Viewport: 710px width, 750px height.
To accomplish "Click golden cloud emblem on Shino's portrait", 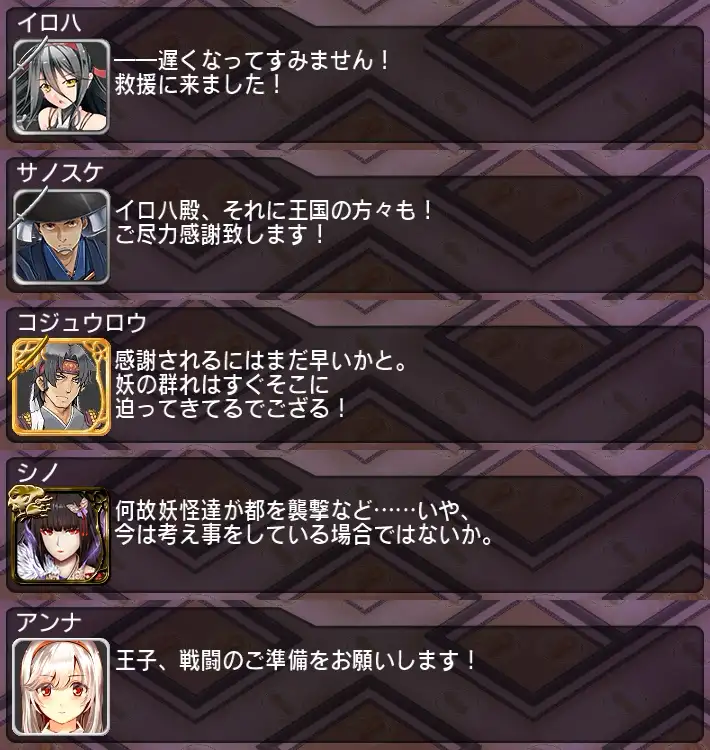I will tap(31, 502).
